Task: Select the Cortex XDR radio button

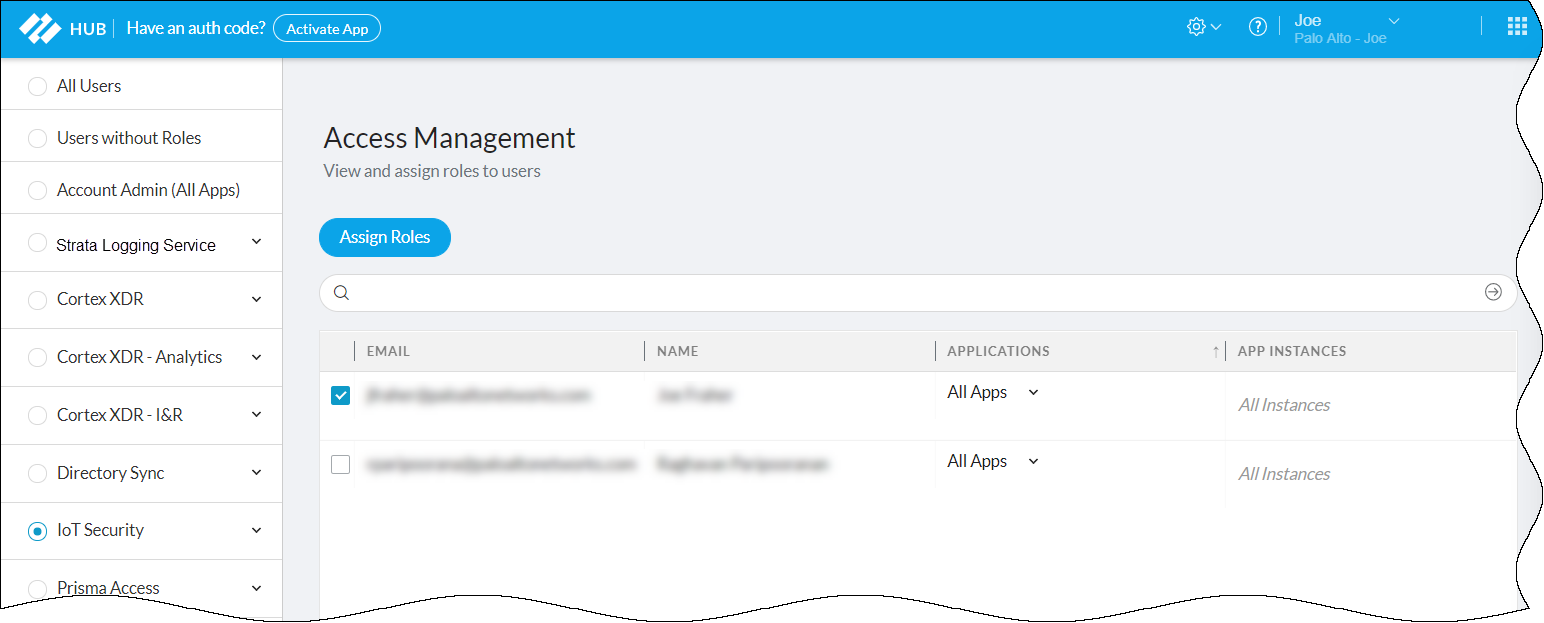Action: pos(37,300)
